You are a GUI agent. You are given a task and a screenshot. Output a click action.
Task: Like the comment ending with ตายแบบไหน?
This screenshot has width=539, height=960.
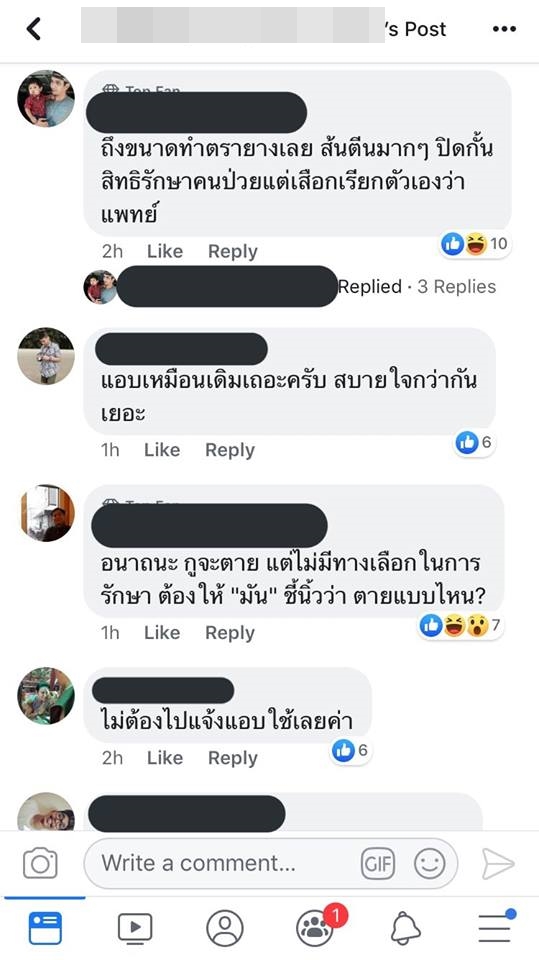[162, 632]
